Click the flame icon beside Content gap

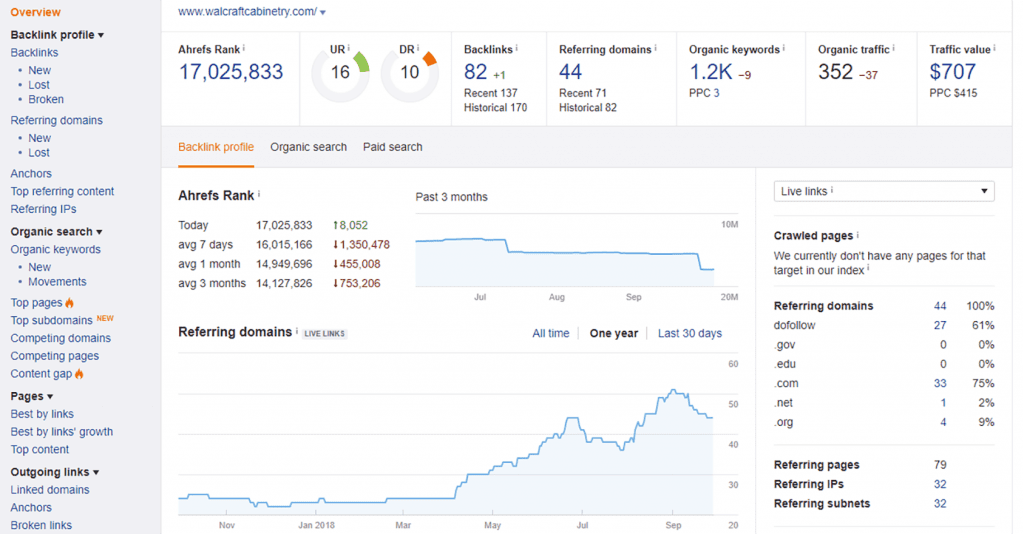79,373
